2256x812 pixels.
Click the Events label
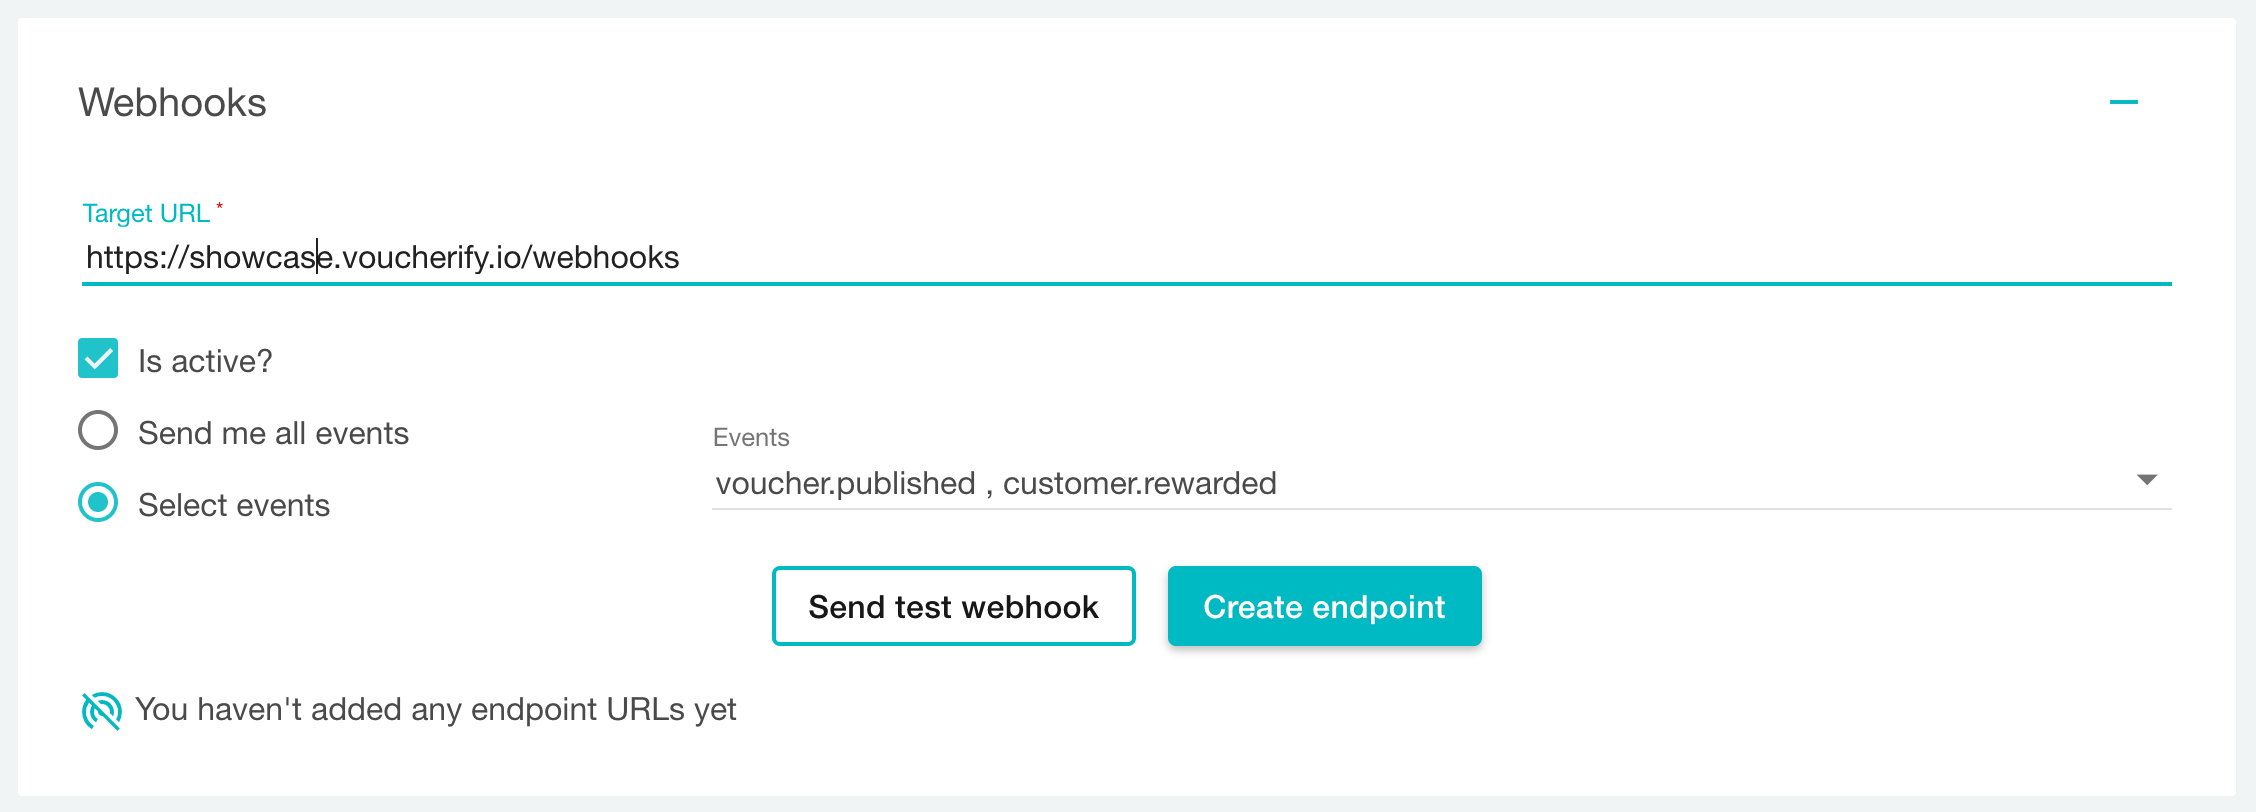pyautogui.click(x=749, y=437)
